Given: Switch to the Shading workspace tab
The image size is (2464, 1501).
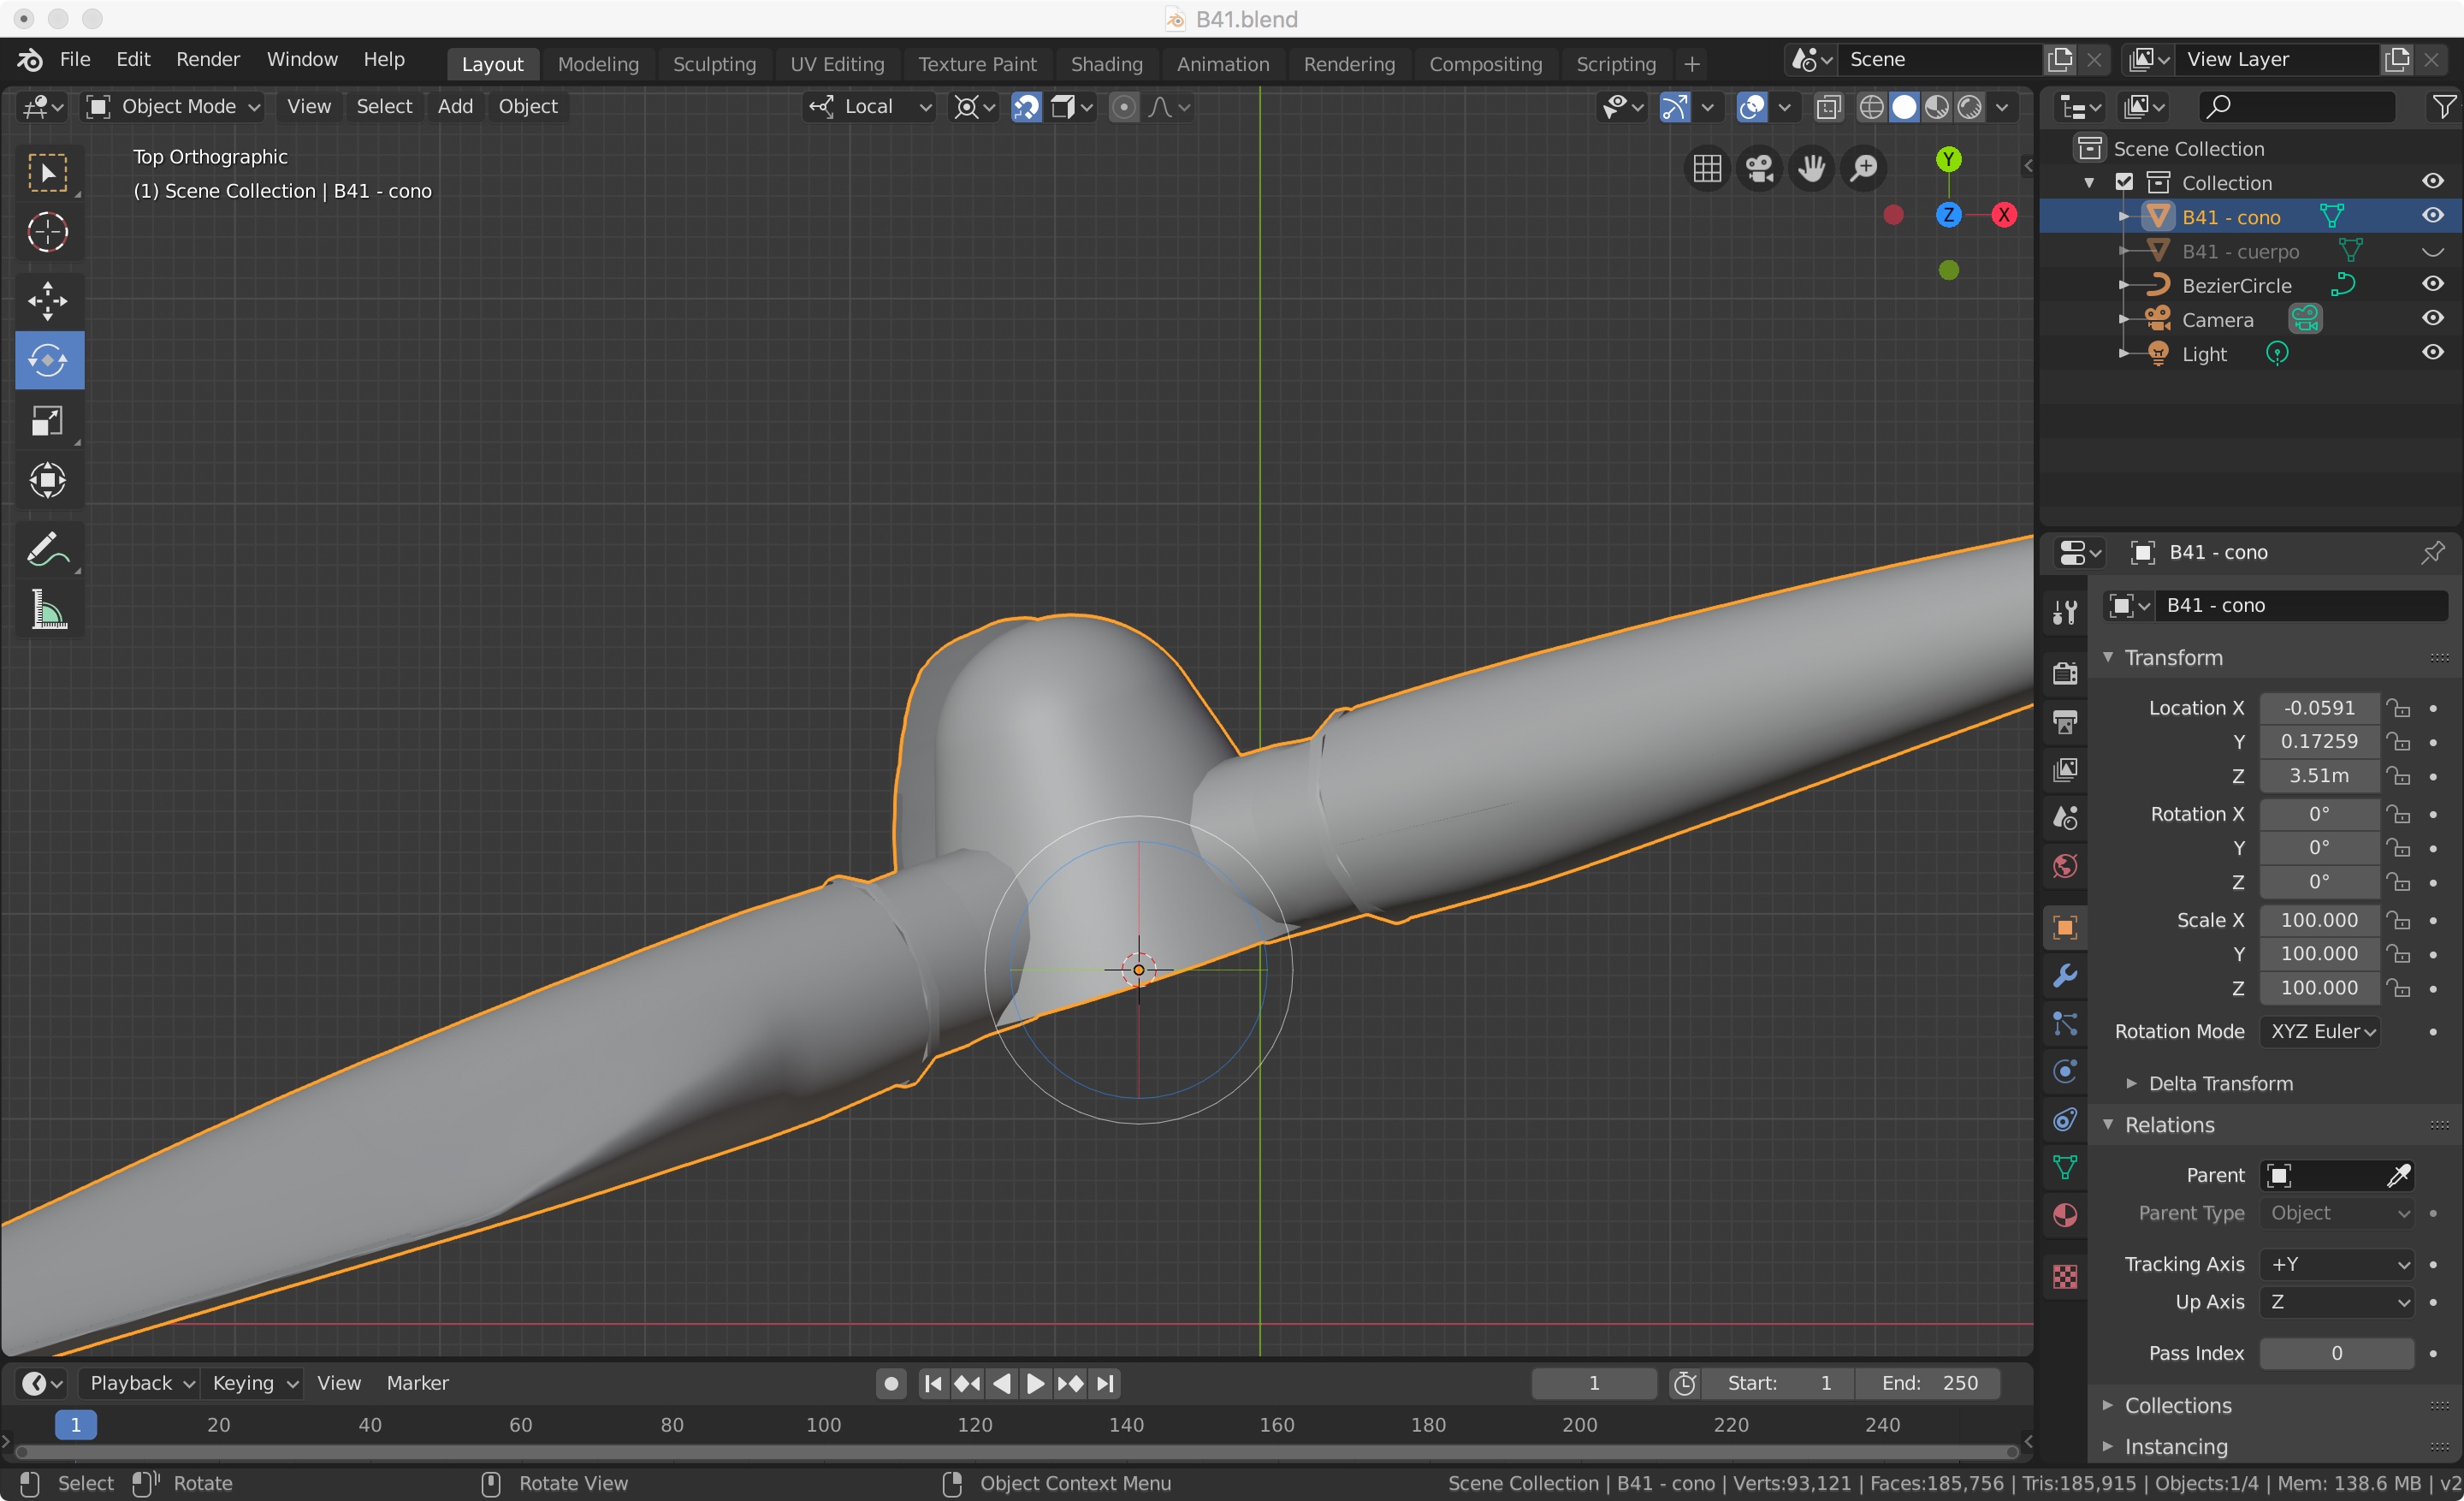Looking at the screenshot, I should [x=1106, y=64].
